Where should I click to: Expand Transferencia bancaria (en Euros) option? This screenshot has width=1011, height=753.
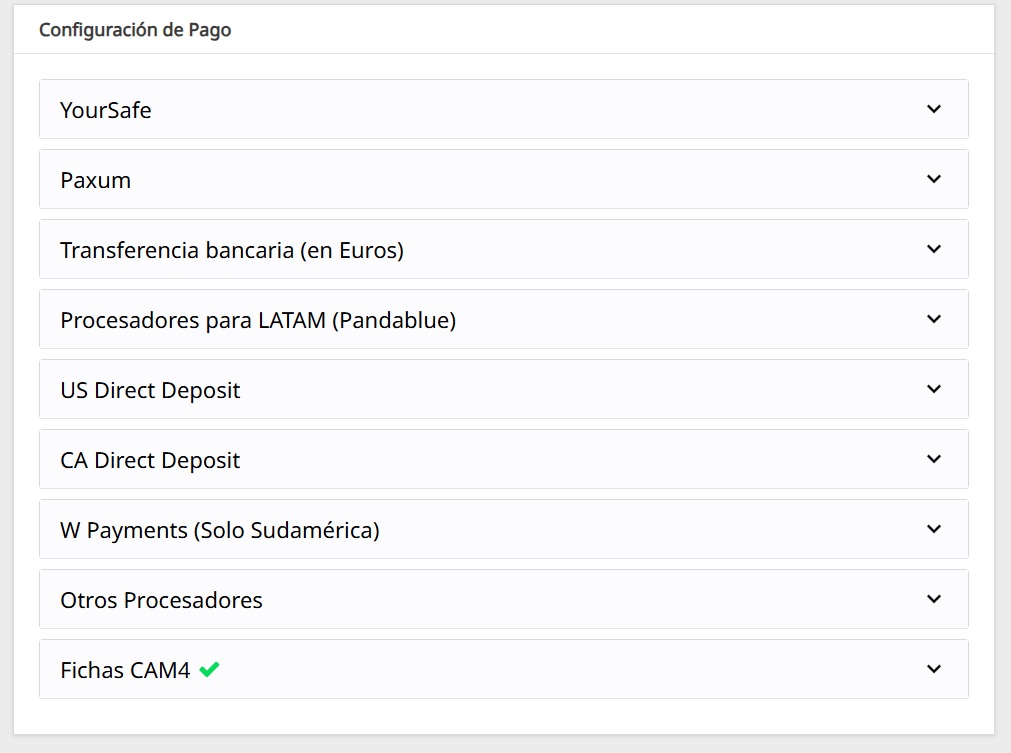coord(504,249)
